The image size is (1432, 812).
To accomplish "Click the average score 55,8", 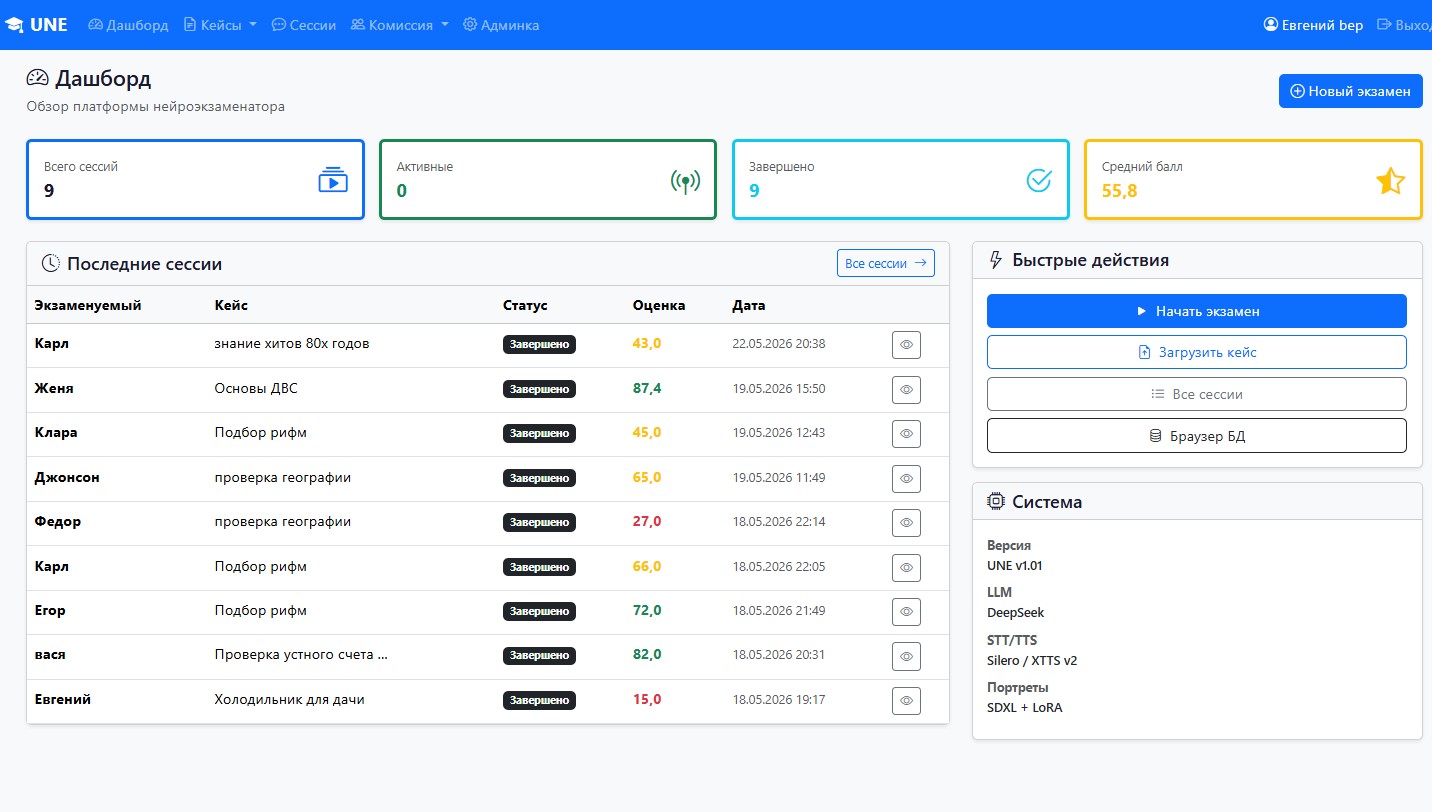I will (1119, 191).
